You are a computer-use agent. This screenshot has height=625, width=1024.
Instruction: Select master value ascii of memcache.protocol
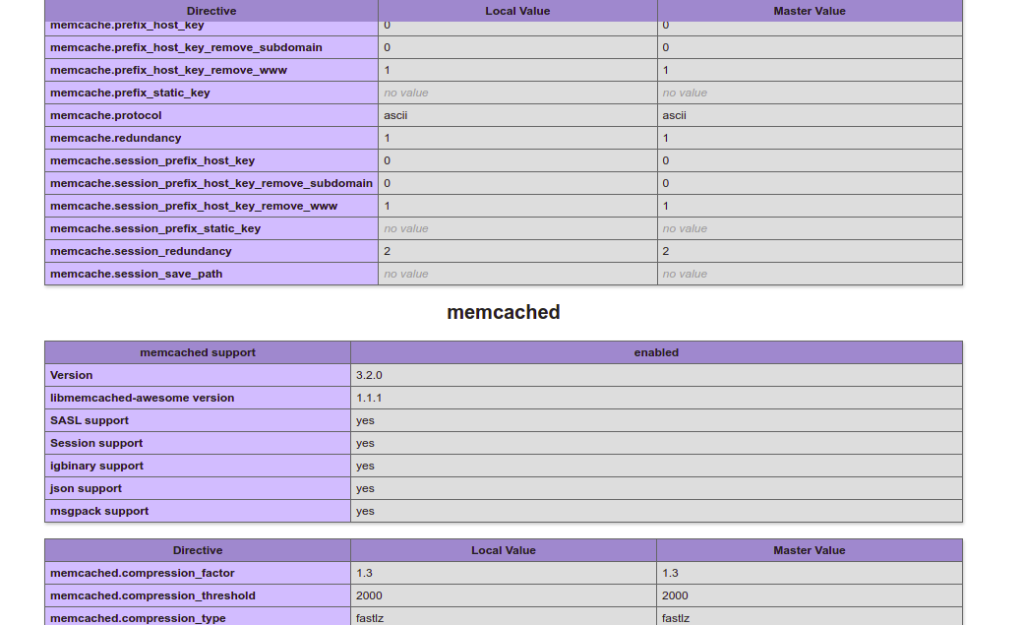click(675, 116)
